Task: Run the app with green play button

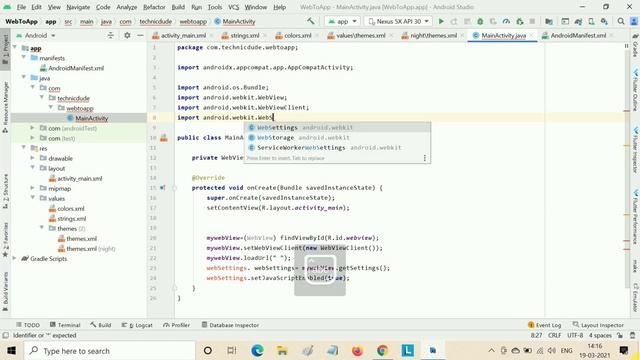Action: (x=441, y=21)
